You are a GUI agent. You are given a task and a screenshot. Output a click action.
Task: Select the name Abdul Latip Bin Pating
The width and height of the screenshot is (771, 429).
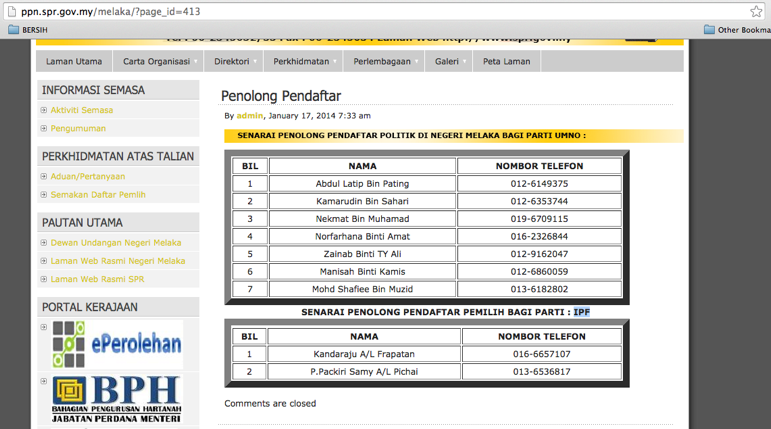pos(362,184)
